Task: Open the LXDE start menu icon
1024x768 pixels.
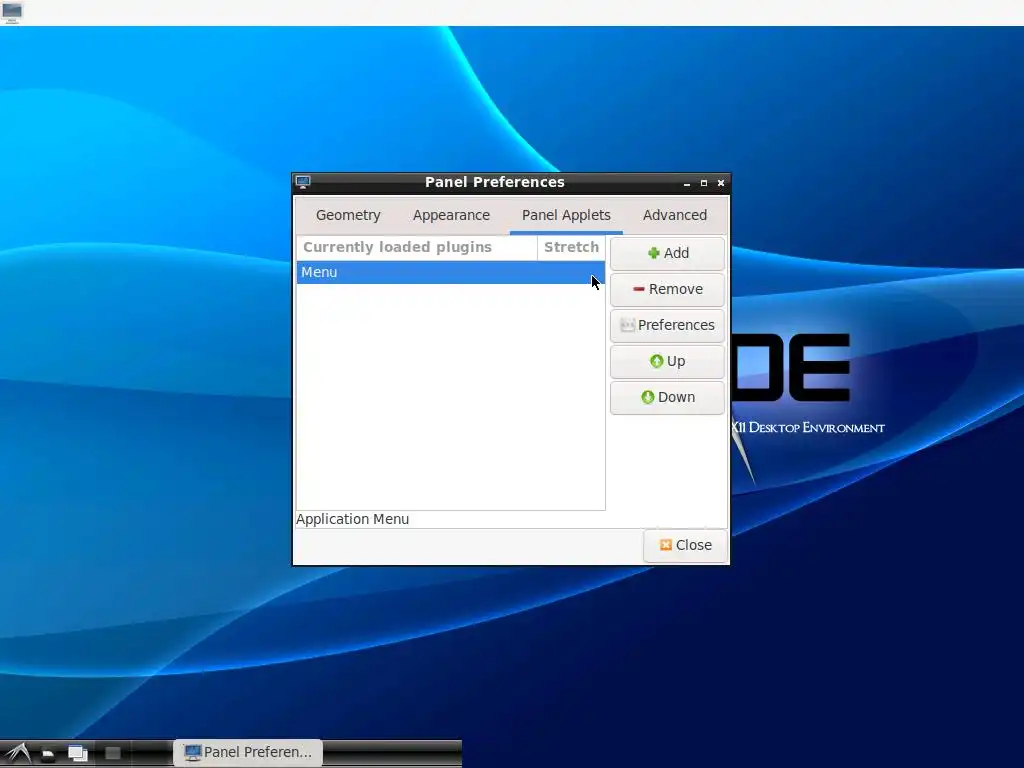Action: coord(18,753)
